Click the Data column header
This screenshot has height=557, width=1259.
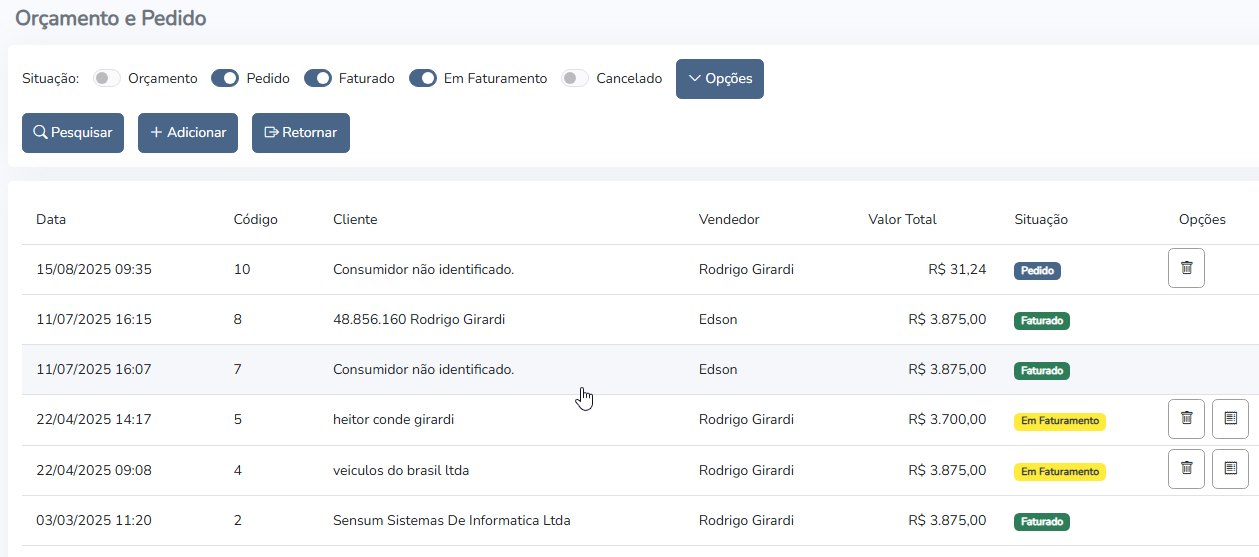click(51, 220)
